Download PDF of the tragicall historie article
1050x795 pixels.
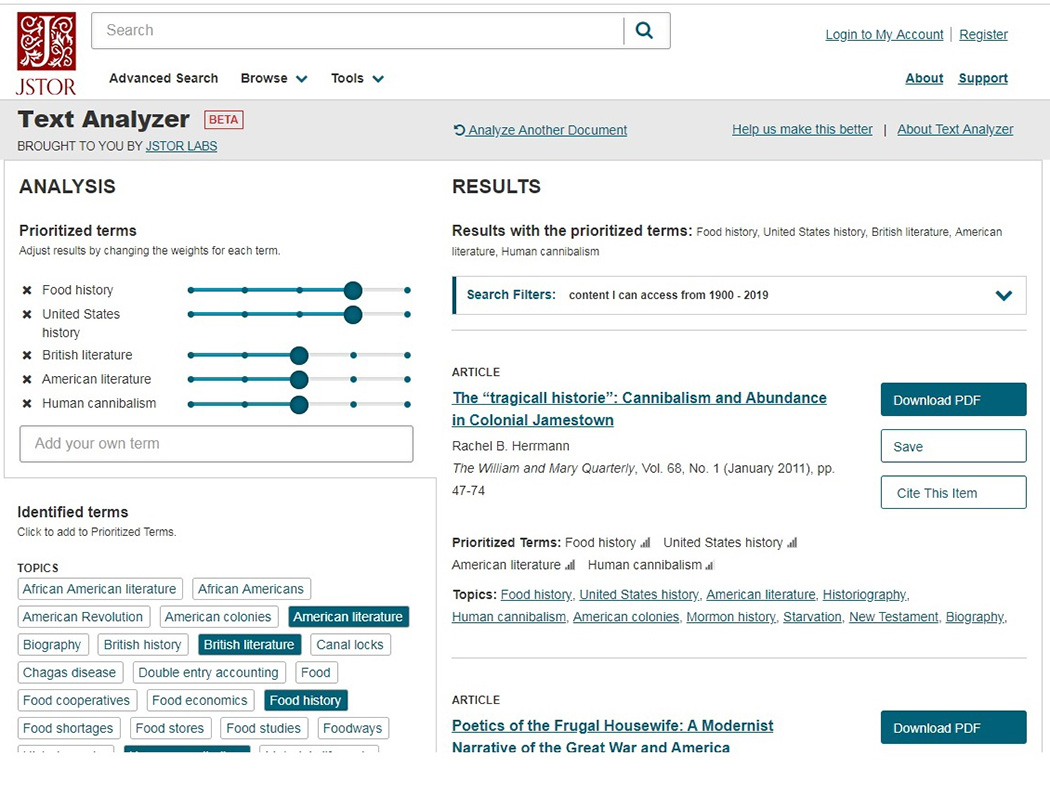[x=953, y=400]
